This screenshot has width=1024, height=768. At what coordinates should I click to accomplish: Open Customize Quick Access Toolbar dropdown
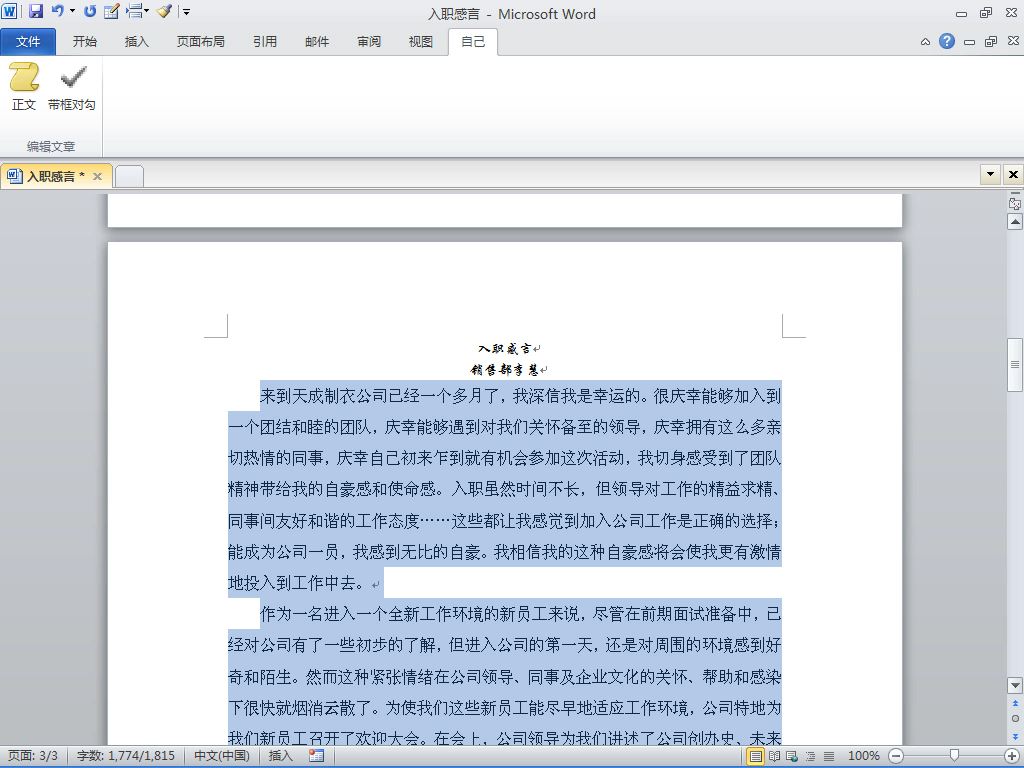tap(187, 12)
